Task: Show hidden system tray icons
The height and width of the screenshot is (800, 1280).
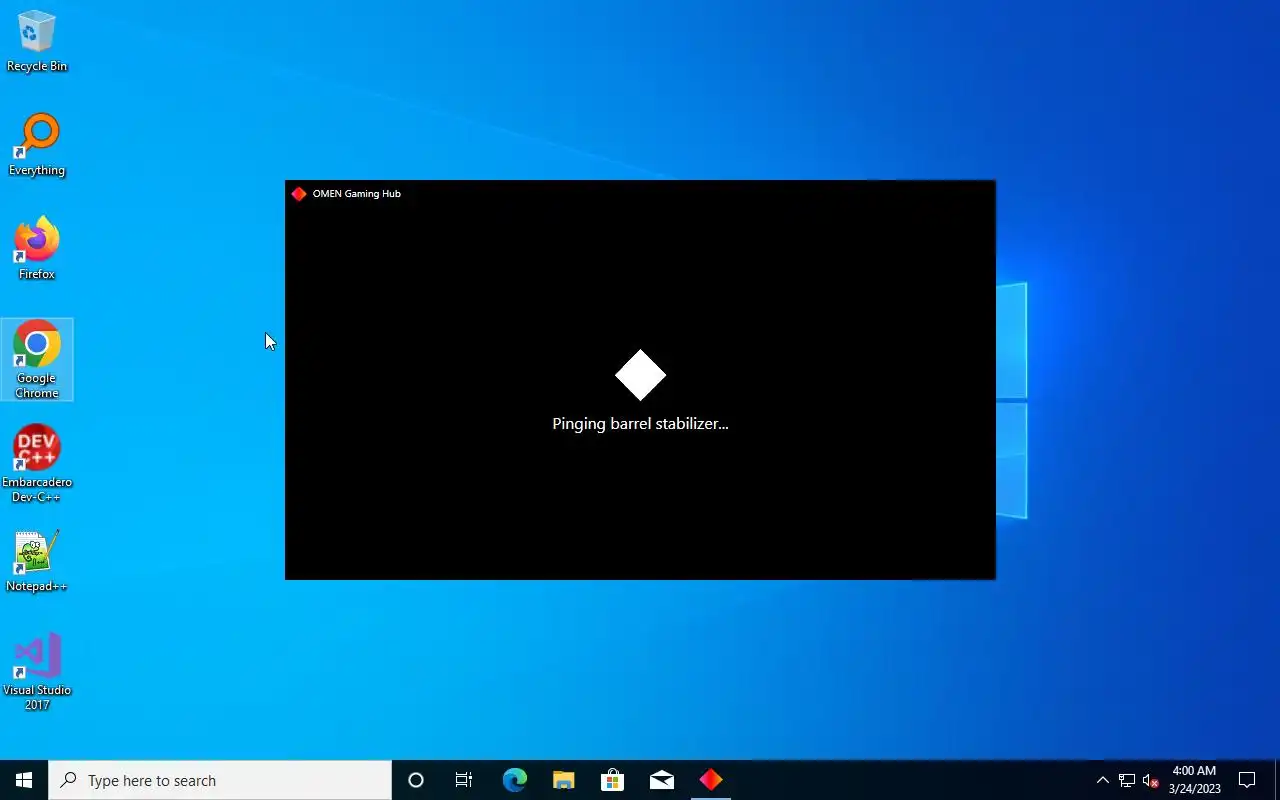Action: (x=1103, y=780)
